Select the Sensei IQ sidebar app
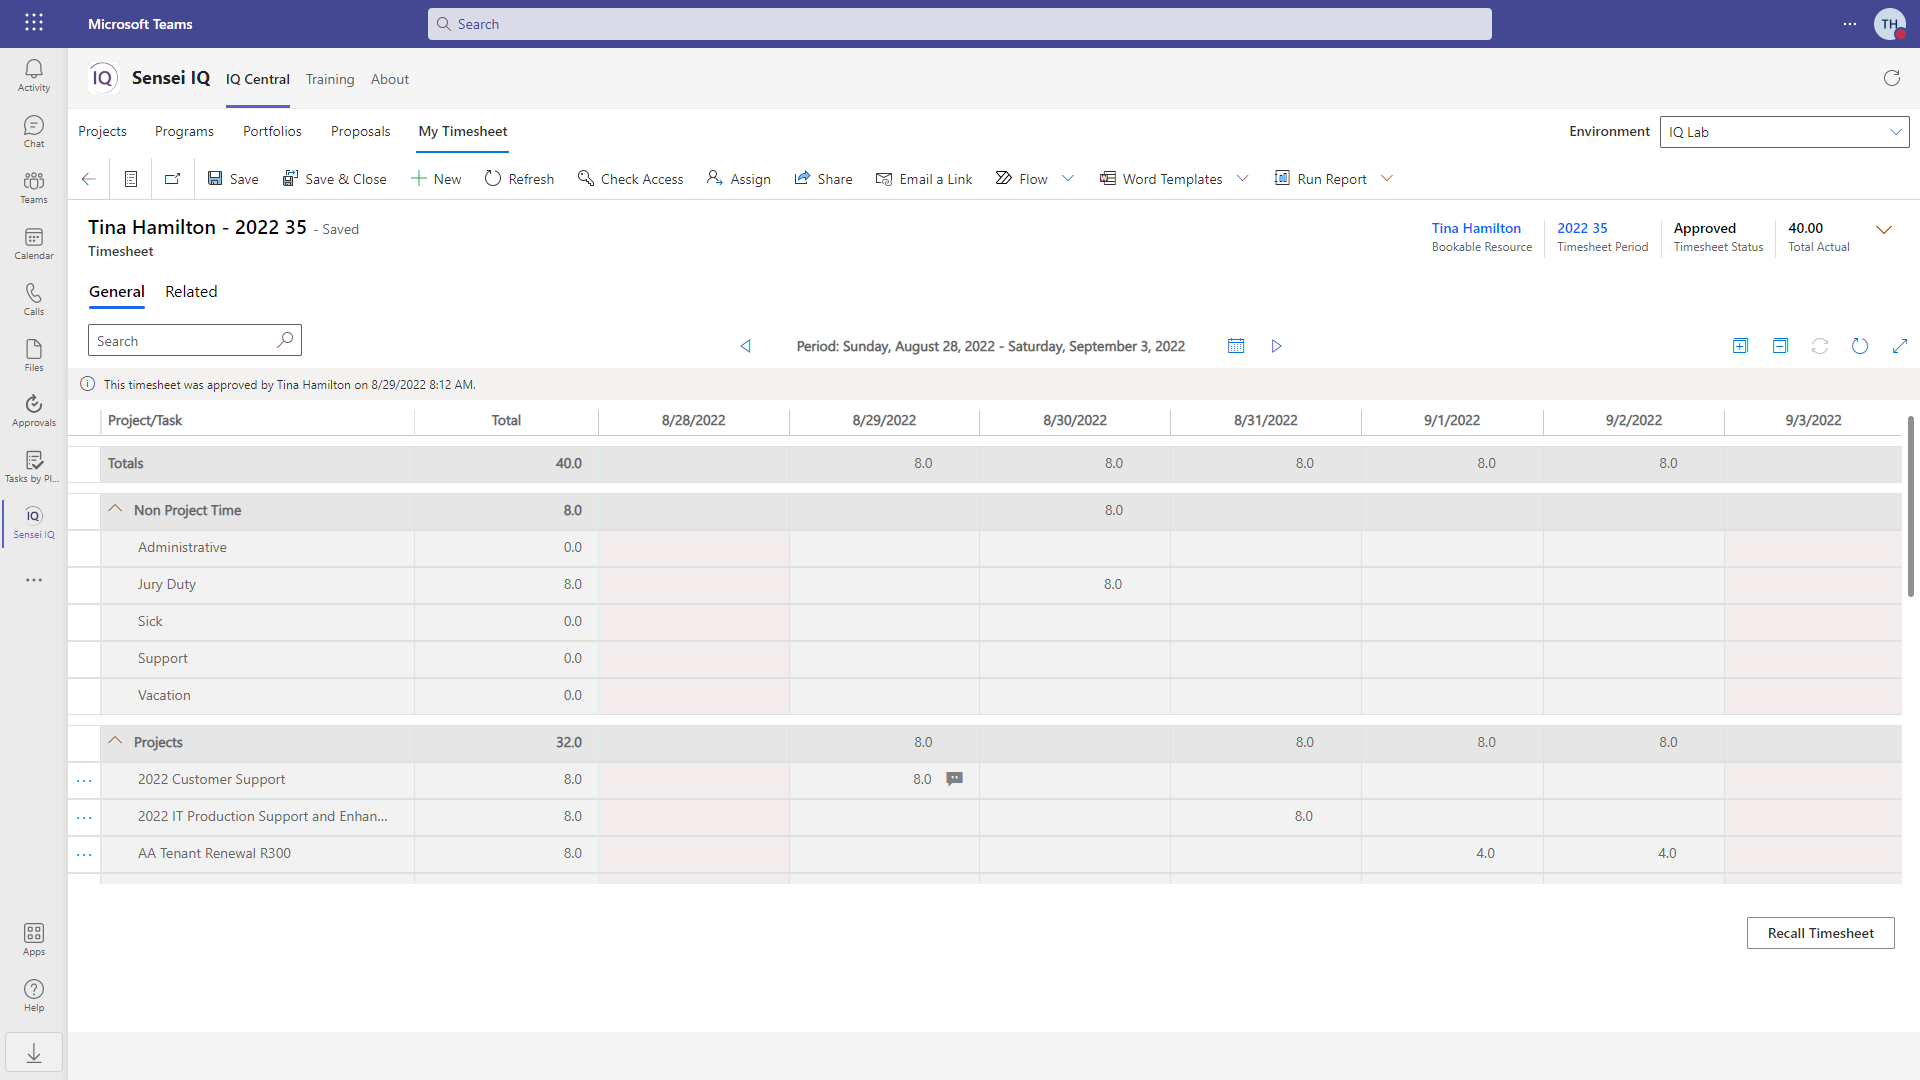The height and width of the screenshot is (1080, 1920). [33, 522]
